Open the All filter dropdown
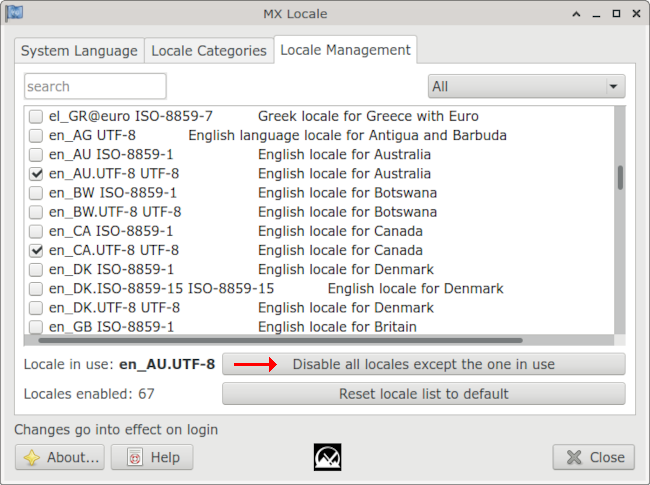Viewport: 650px width, 485px height. pos(526,87)
